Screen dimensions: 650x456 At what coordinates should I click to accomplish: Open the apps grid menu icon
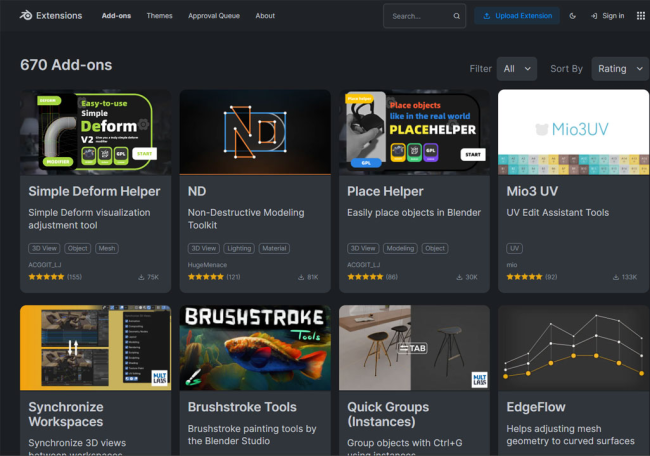click(x=640, y=16)
